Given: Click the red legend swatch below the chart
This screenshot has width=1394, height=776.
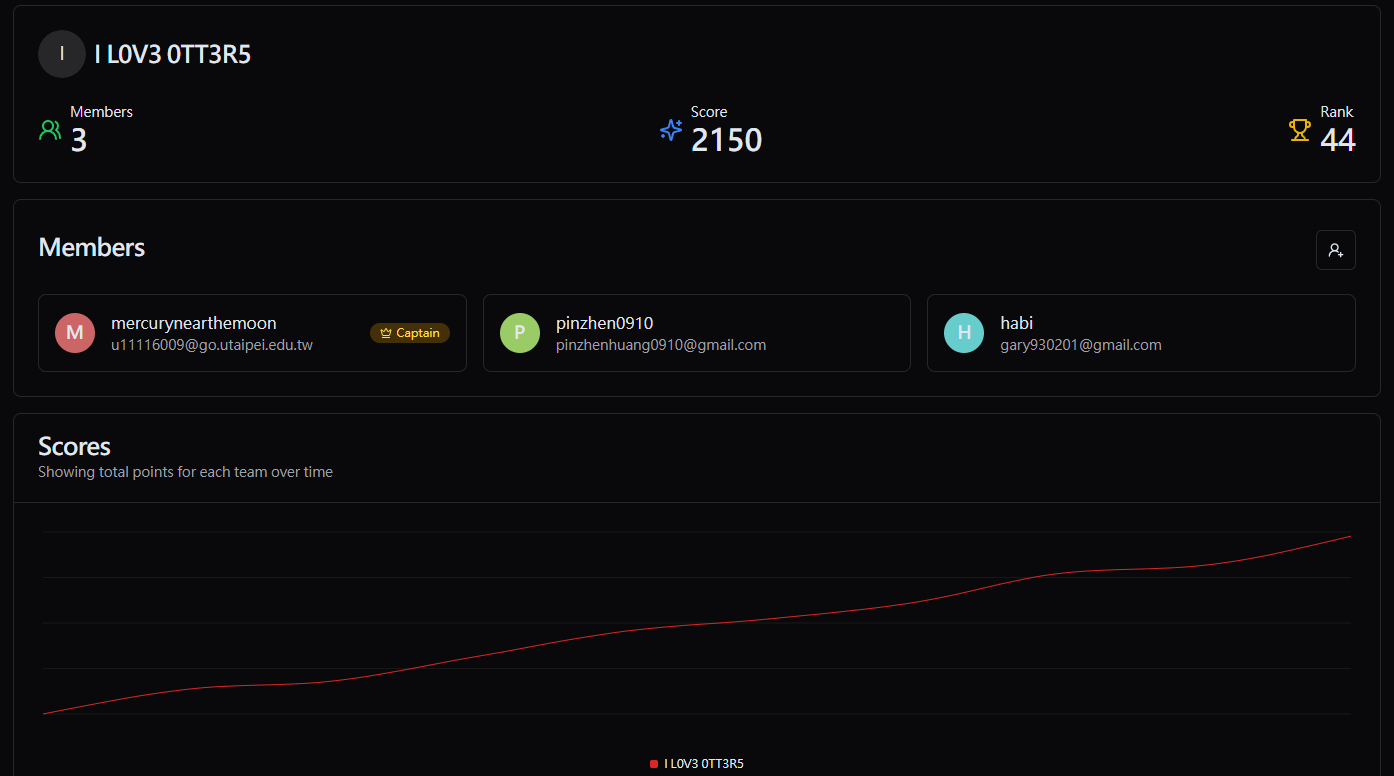Looking at the screenshot, I should (x=654, y=764).
